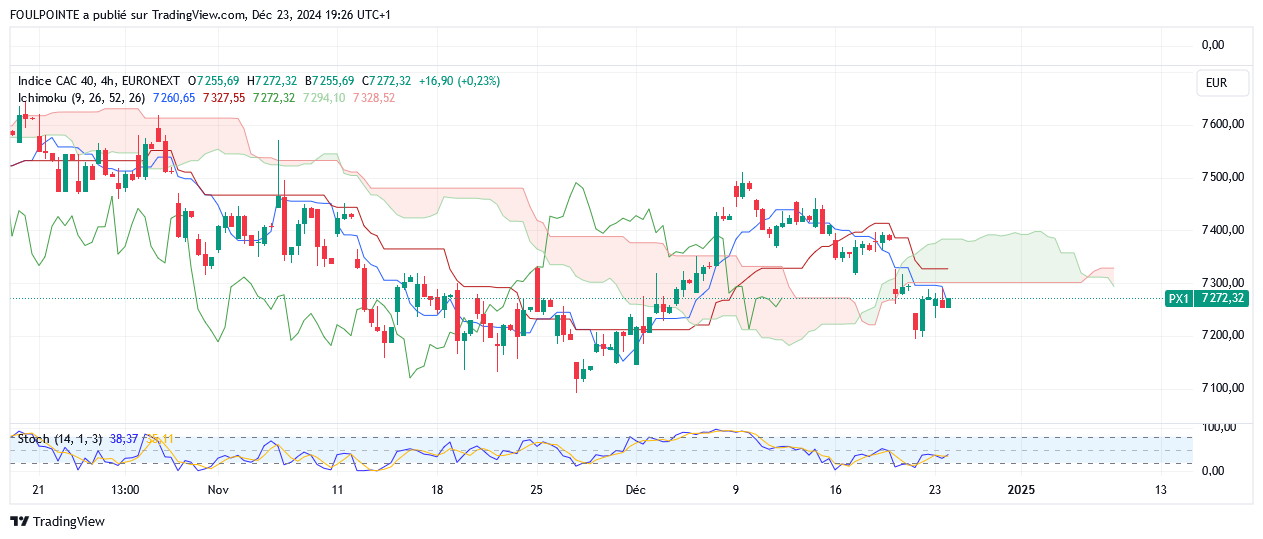Open the Stoch (14, 1, 3) indicator legend
The image size is (1263, 539).
click(59, 439)
